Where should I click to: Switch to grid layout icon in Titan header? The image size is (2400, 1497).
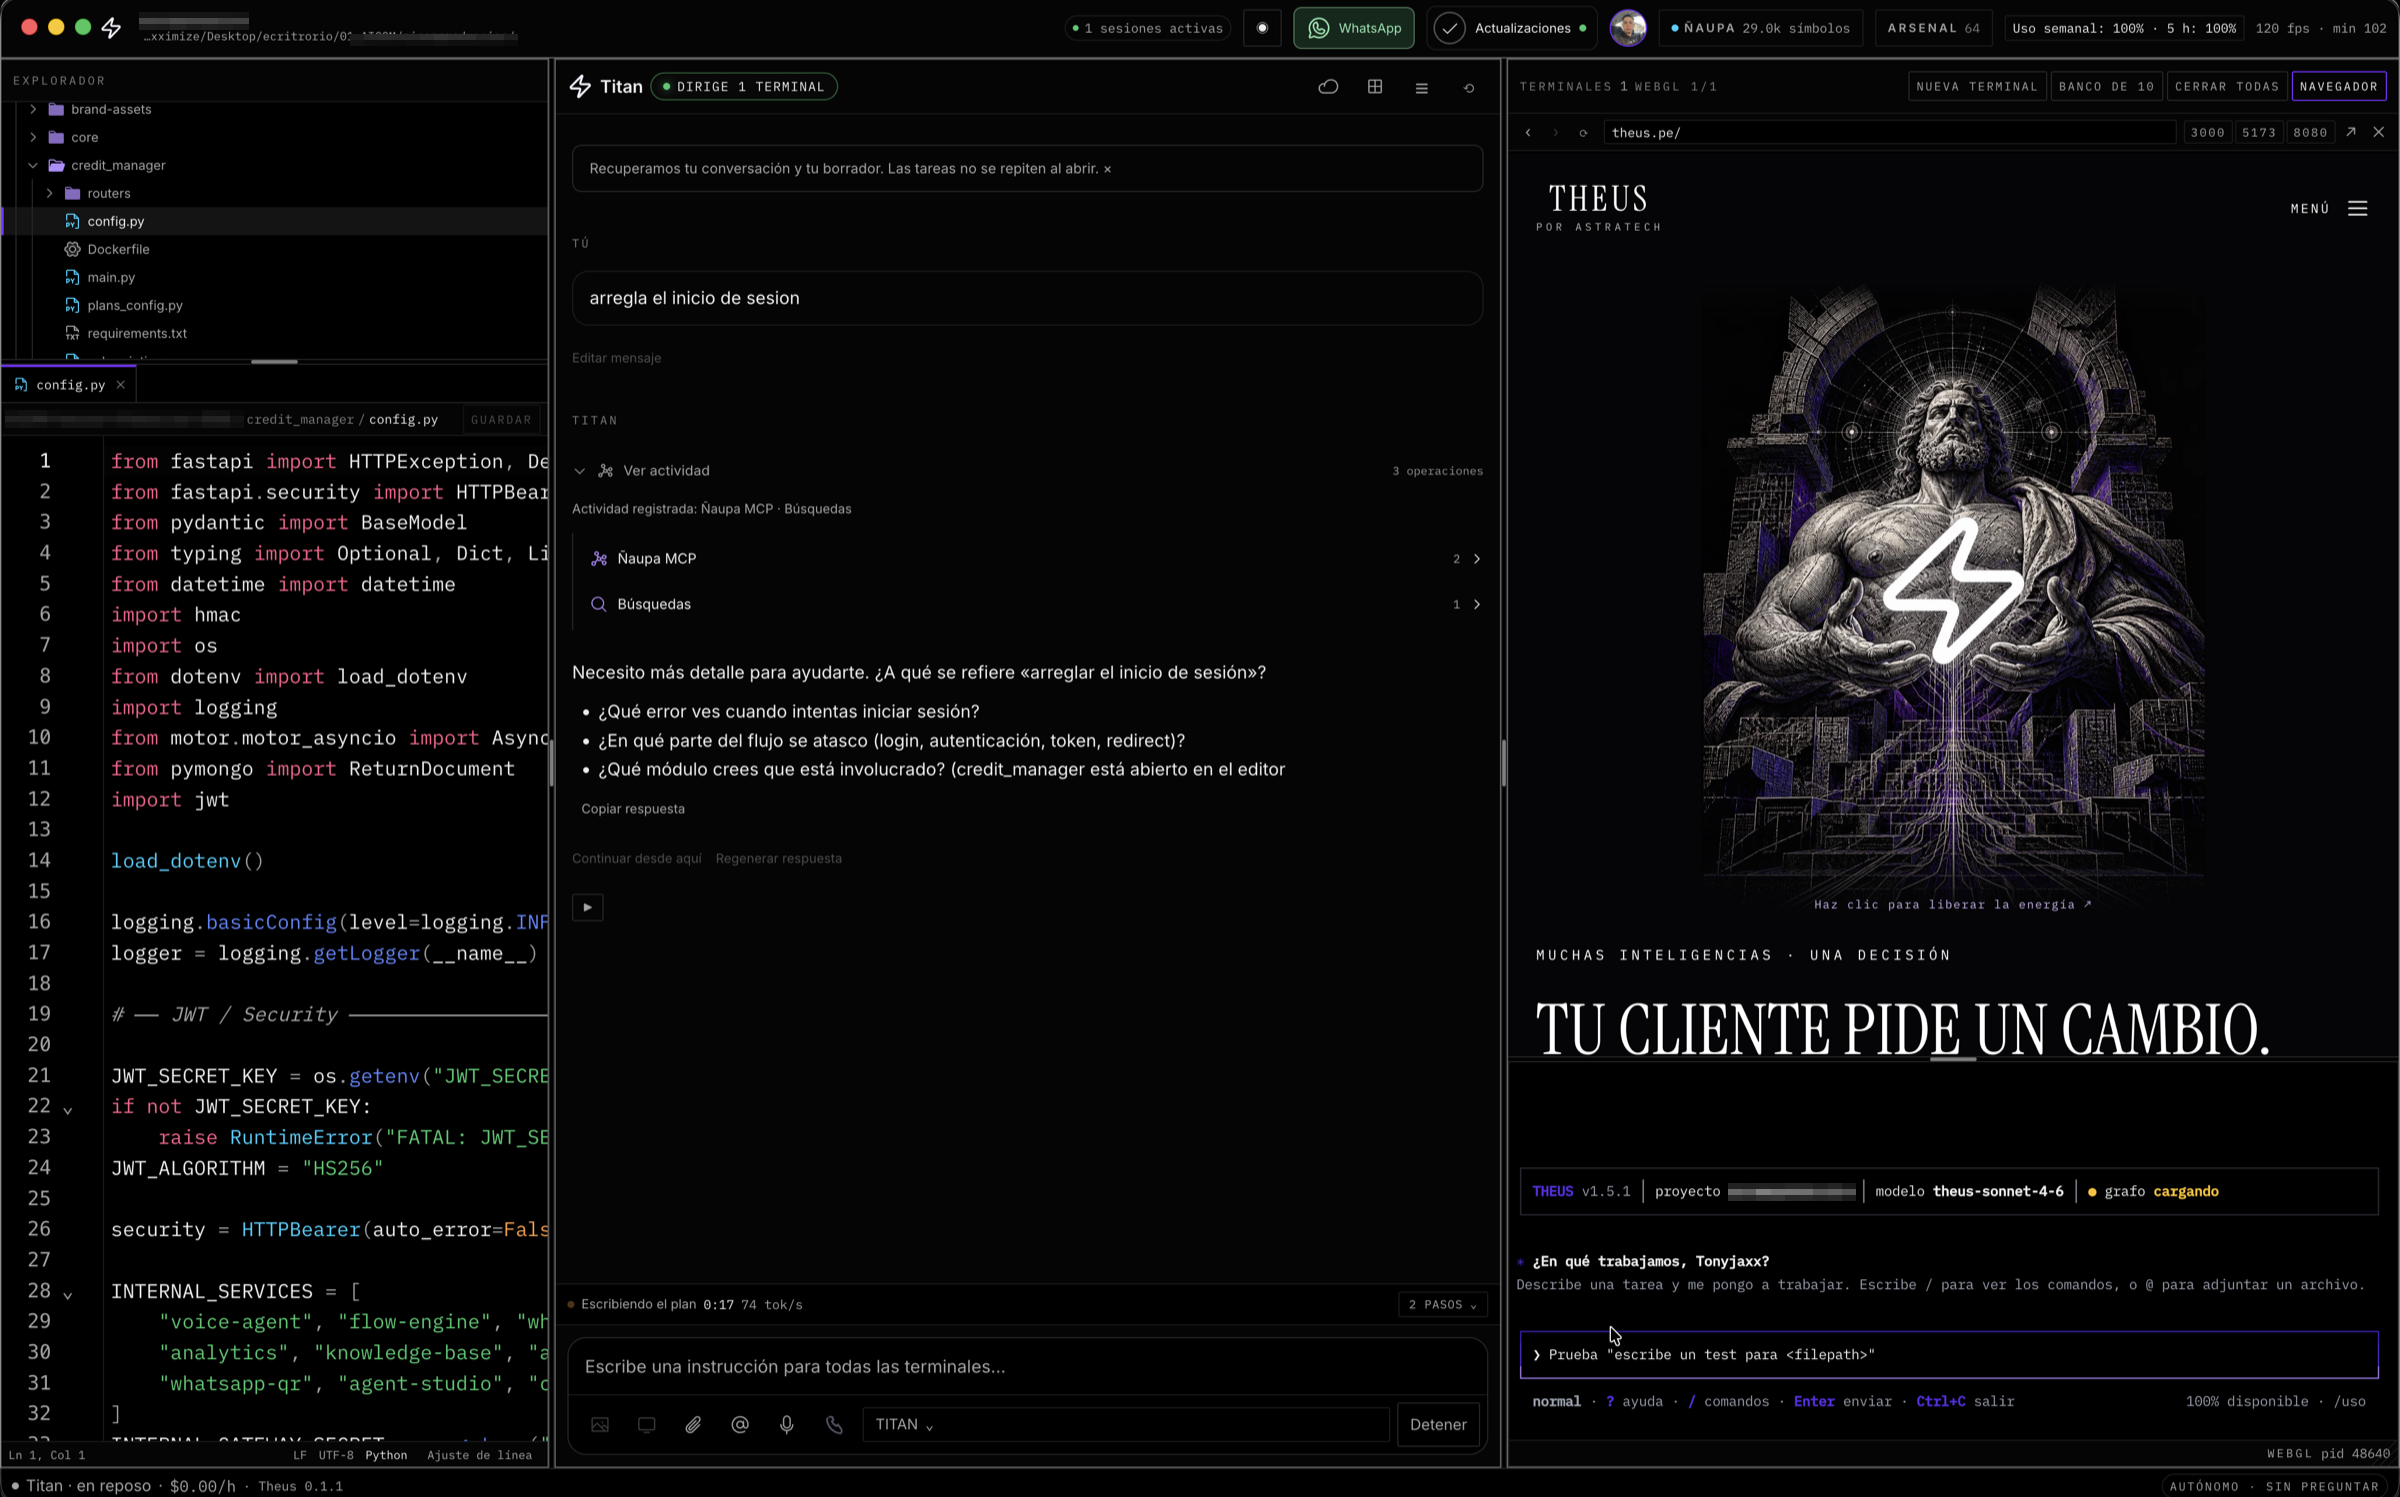[1375, 87]
